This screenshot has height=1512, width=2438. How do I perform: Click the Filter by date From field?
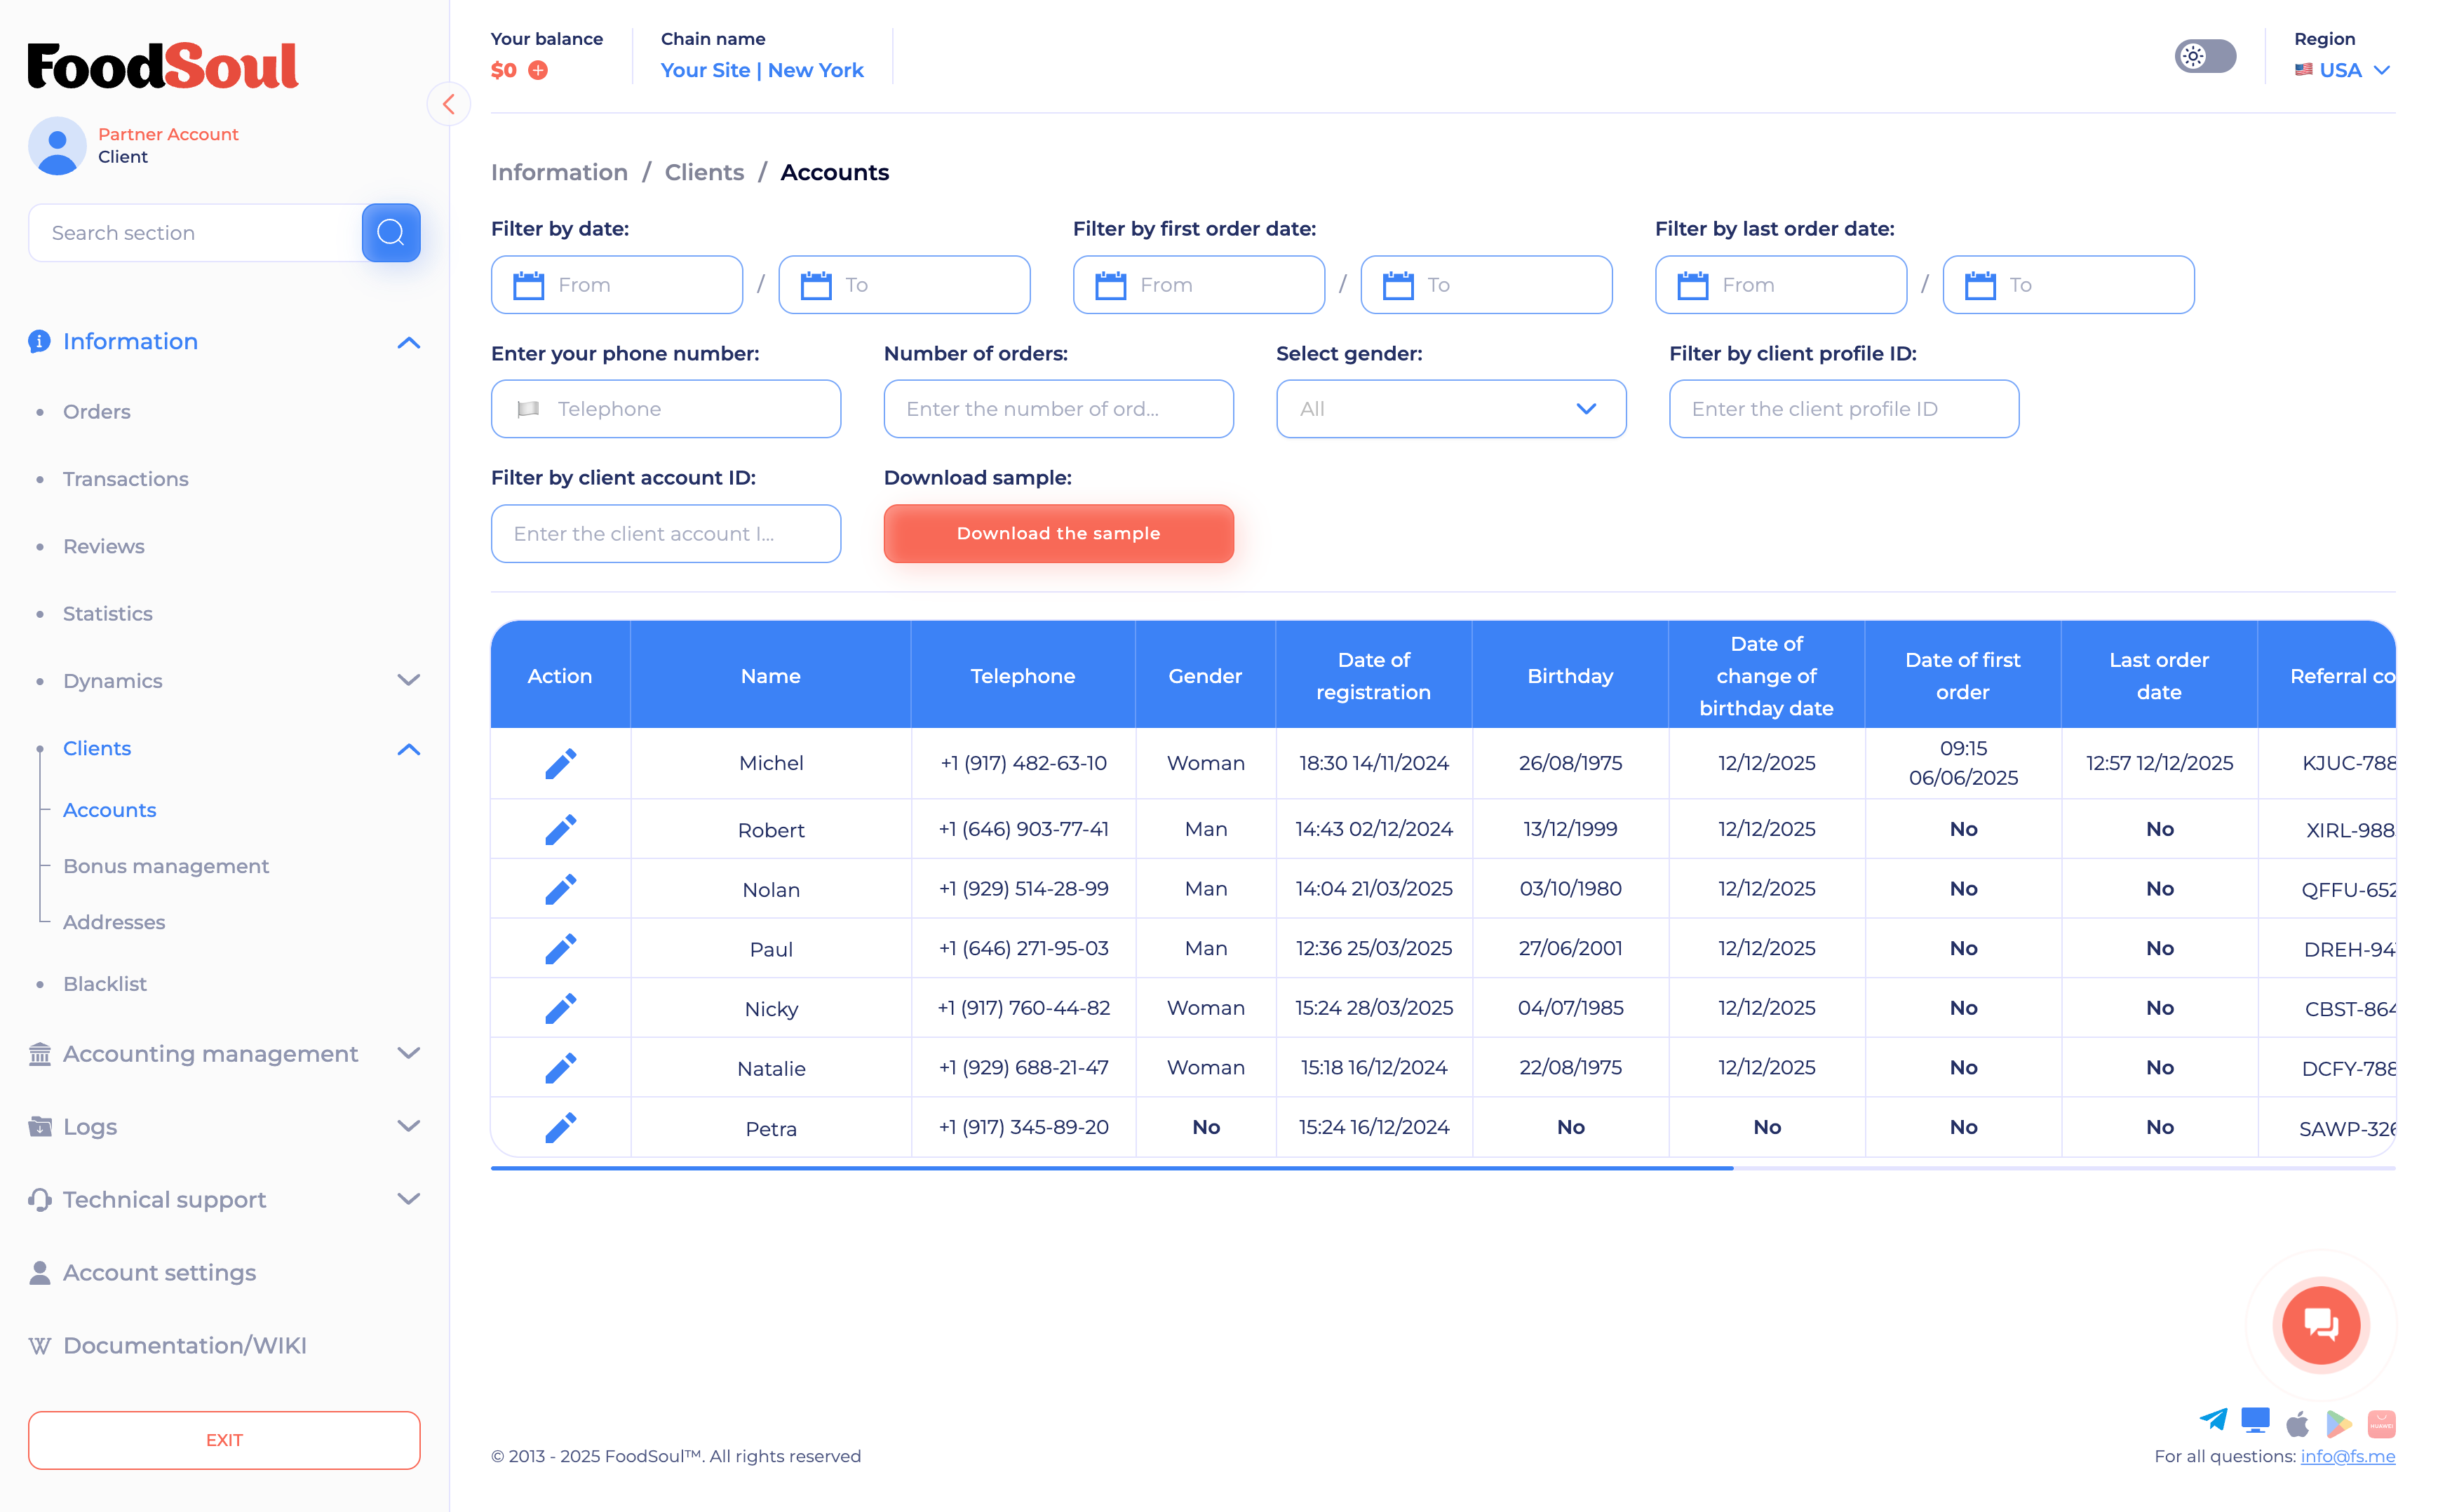click(x=616, y=285)
